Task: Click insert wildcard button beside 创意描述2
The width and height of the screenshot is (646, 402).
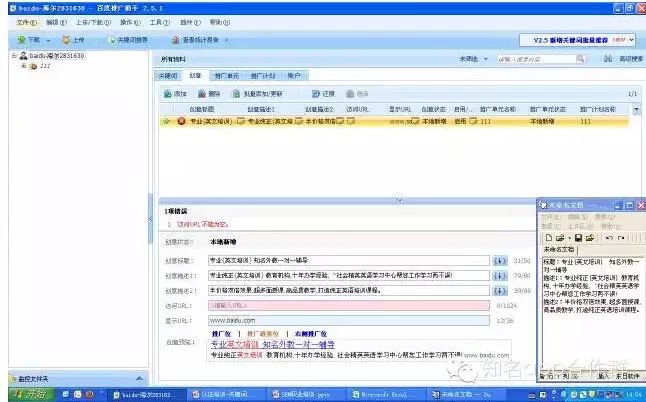Action: pos(499,291)
